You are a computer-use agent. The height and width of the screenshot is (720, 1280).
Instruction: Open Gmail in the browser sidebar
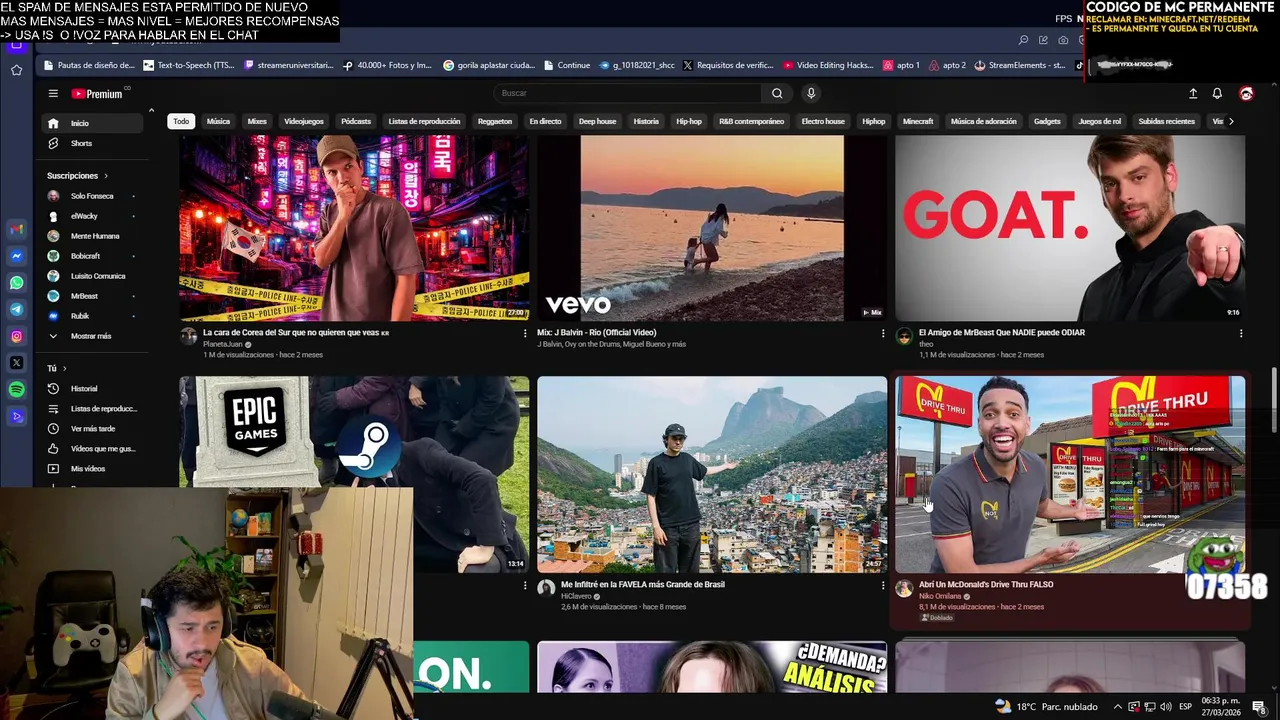[x=17, y=230]
